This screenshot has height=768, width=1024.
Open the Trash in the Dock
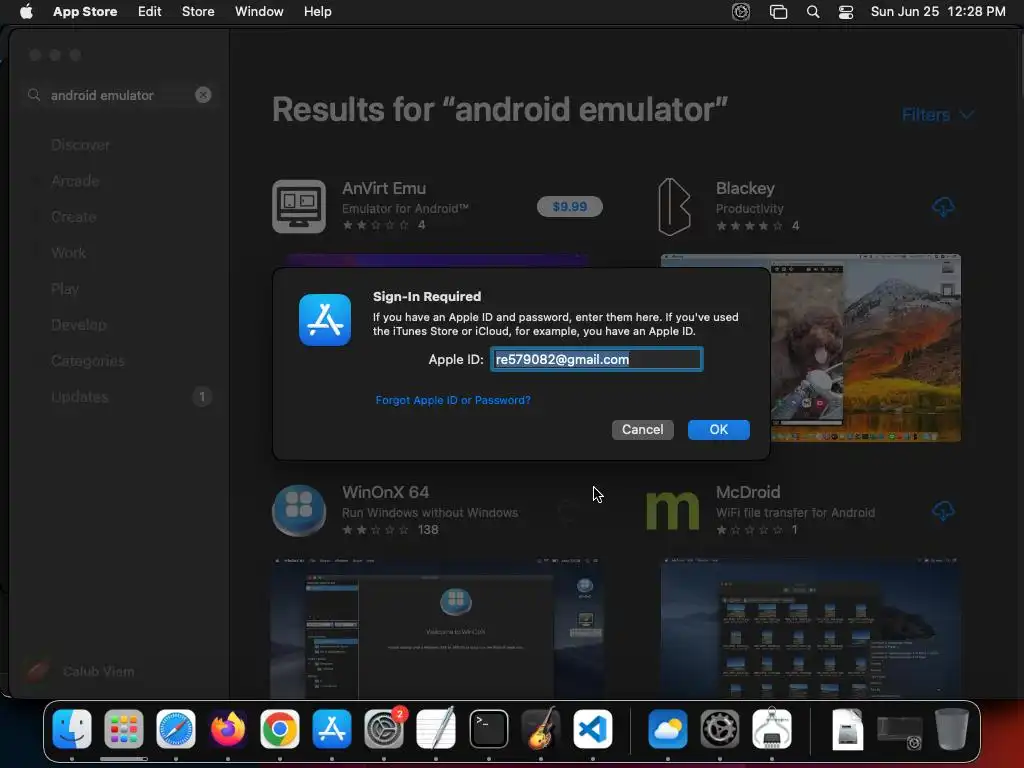click(x=952, y=729)
